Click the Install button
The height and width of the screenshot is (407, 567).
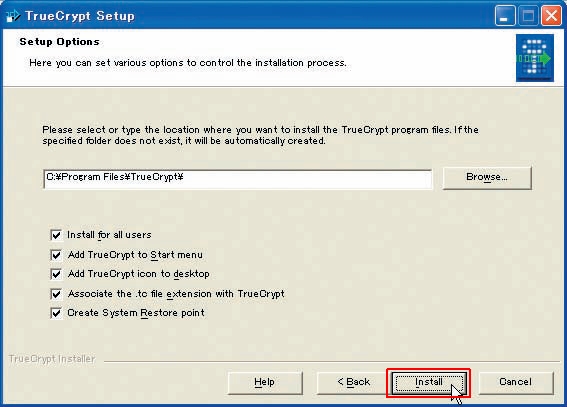[x=429, y=382]
